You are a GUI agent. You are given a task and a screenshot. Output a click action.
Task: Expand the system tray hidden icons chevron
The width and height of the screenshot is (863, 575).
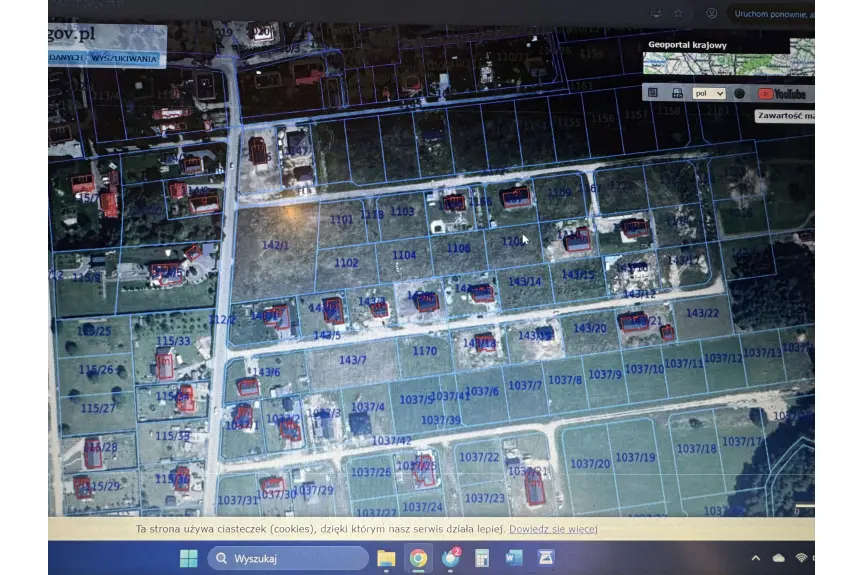click(755, 558)
